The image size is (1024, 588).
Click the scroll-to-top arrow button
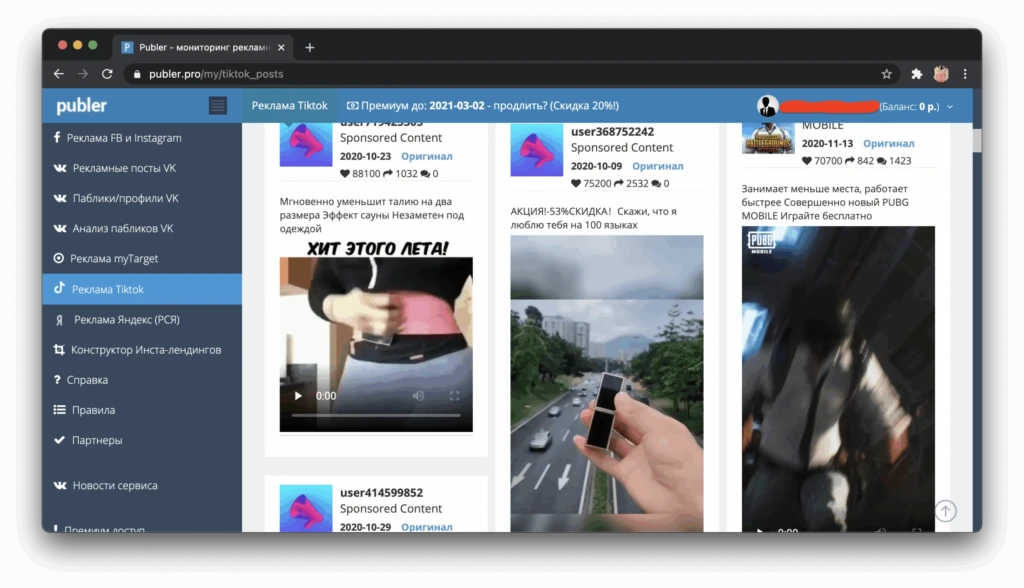coord(946,510)
